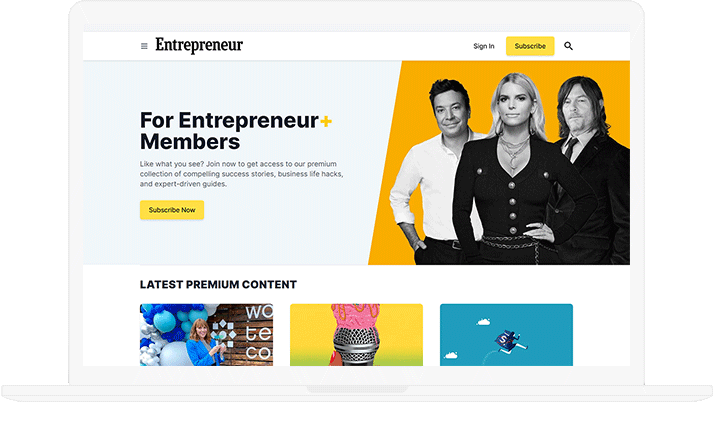Click the man in white shirt

point(433,173)
